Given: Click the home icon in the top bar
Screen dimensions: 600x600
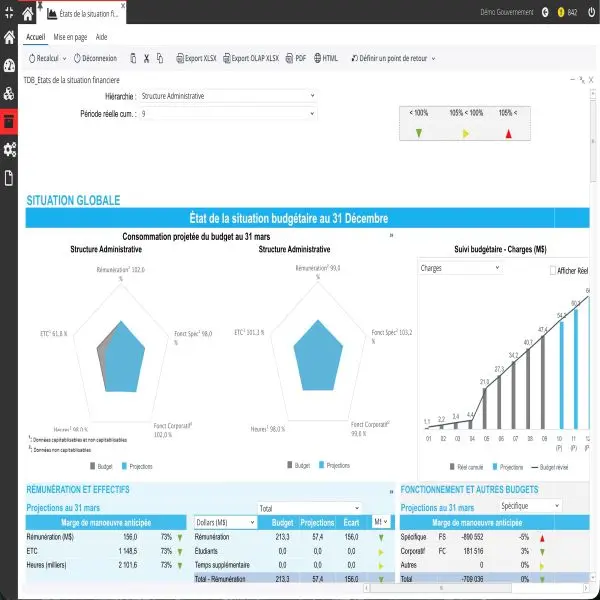Looking at the screenshot, I should point(27,14).
